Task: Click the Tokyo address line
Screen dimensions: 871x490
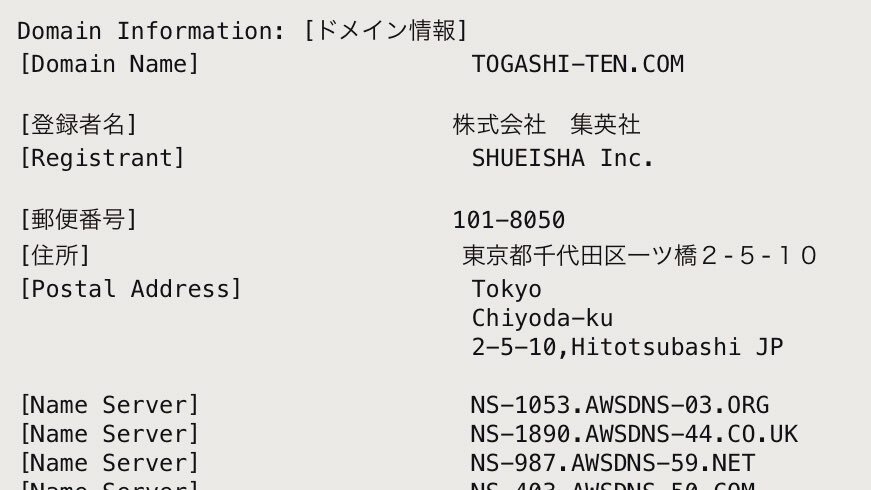Action: pos(507,289)
